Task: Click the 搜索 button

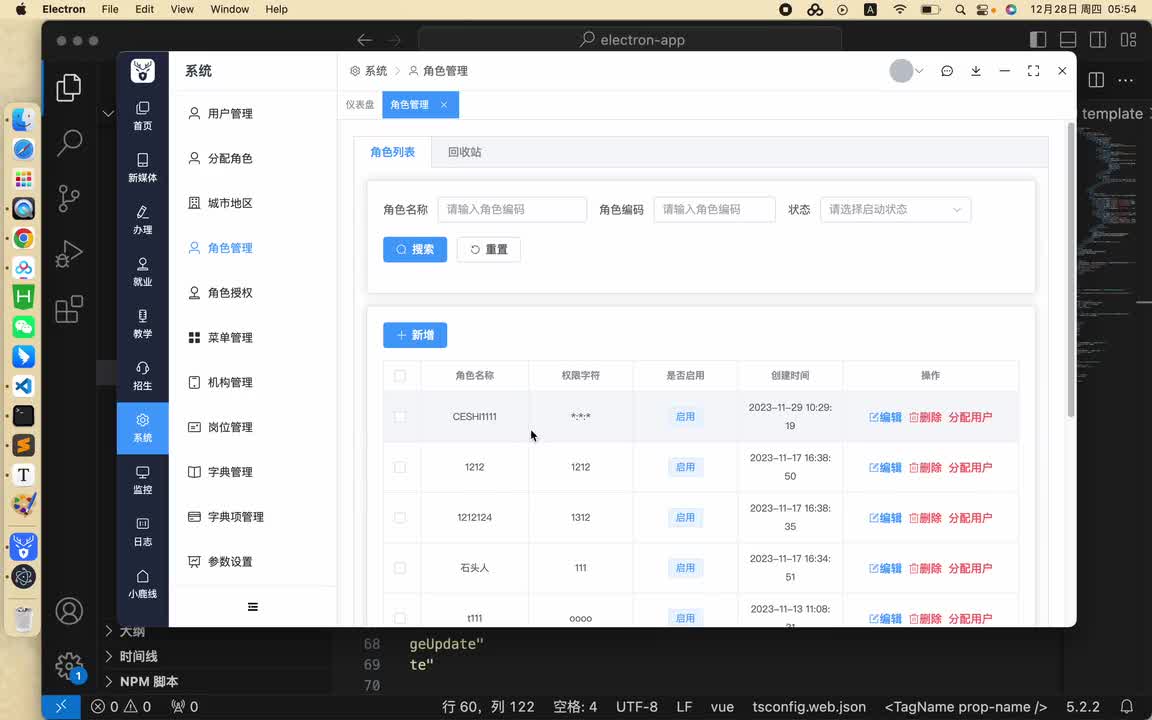Action: (415, 249)
